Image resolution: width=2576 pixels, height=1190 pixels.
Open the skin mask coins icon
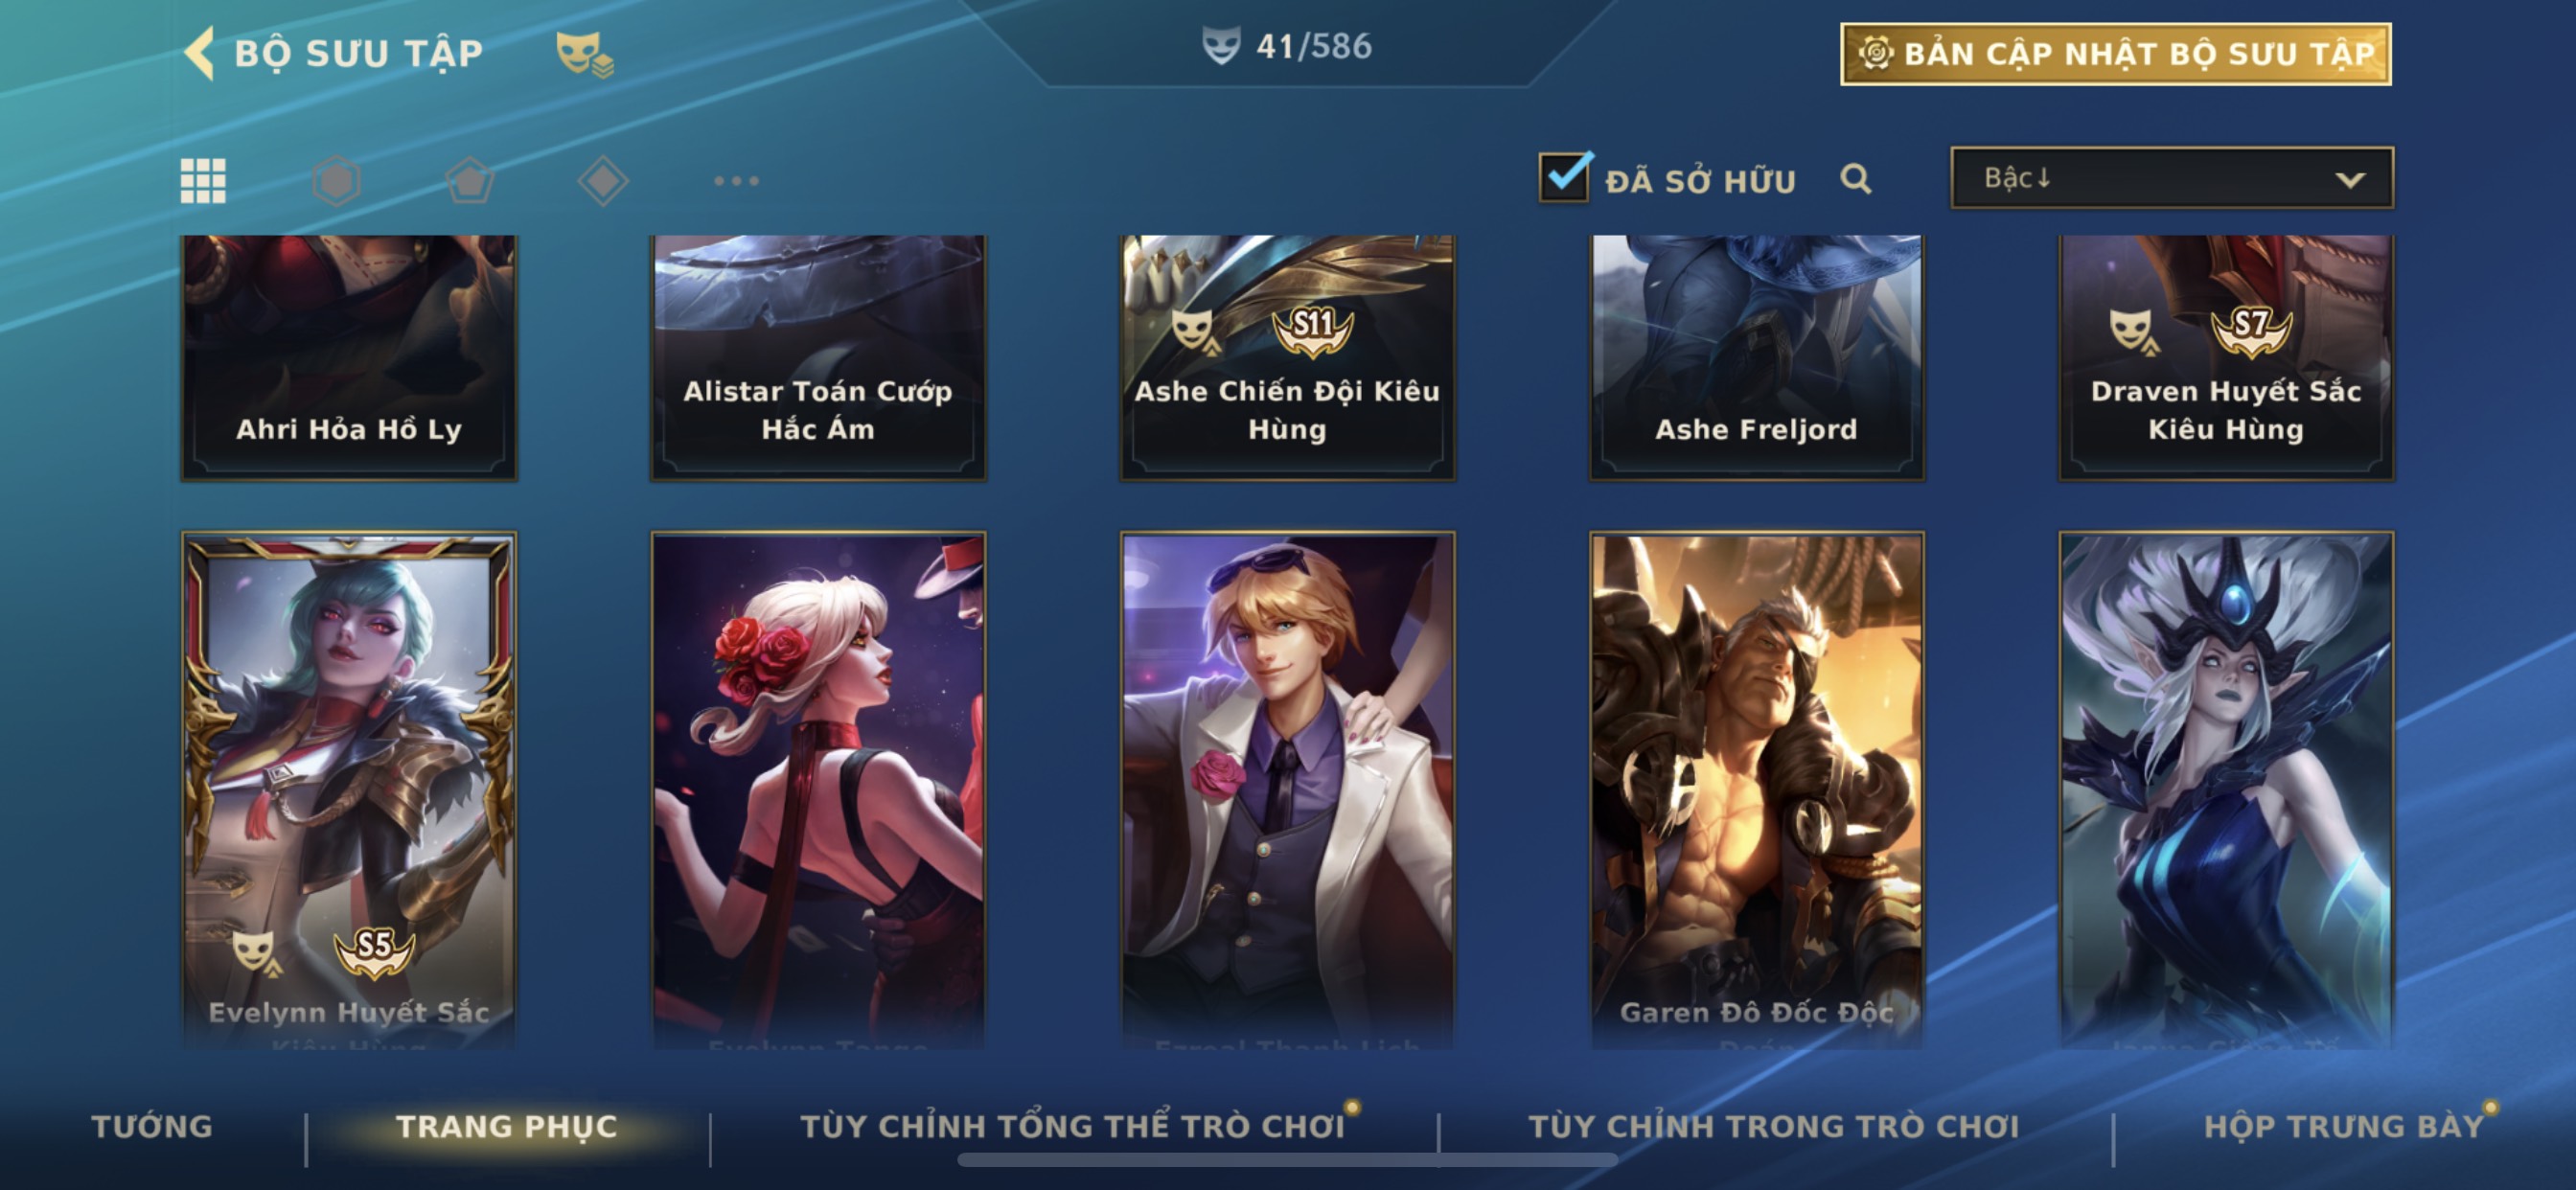tap(585, 53)
